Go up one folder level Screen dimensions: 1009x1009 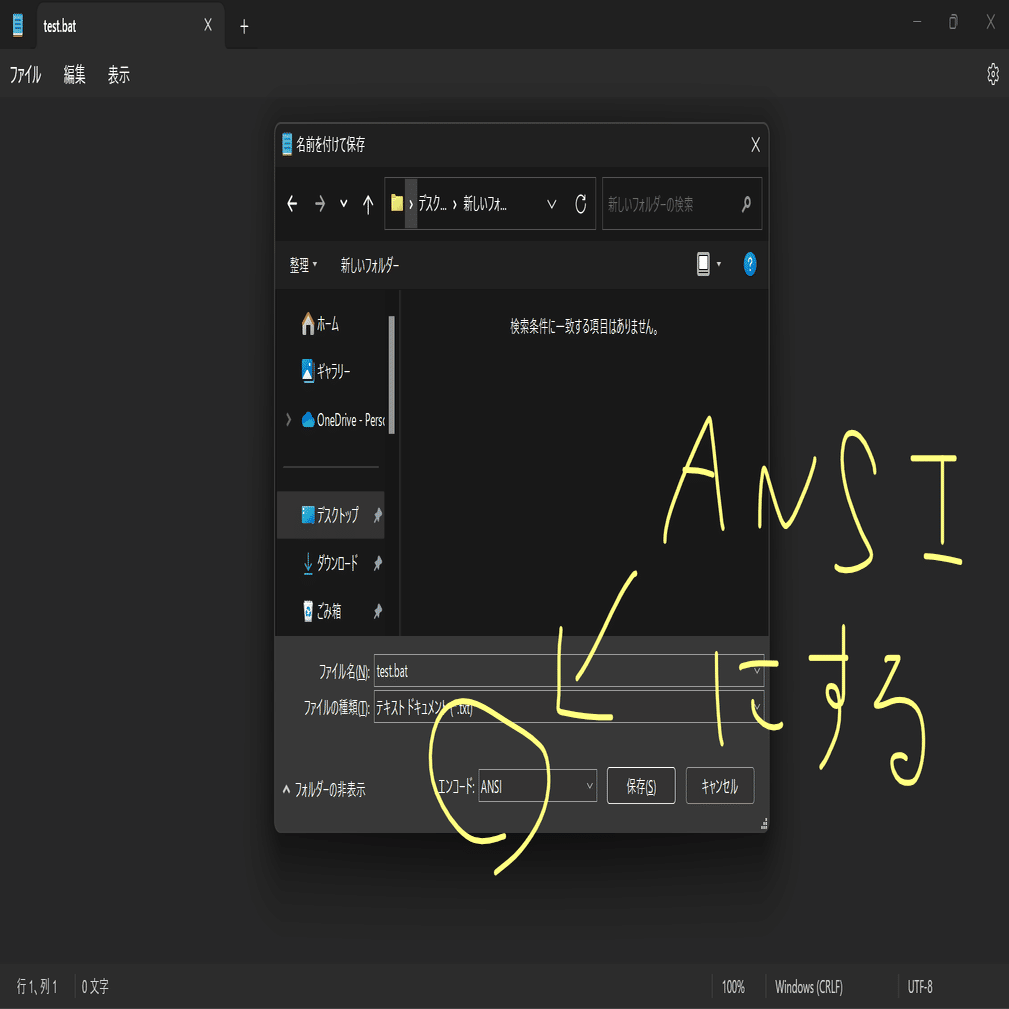(367, 203)
